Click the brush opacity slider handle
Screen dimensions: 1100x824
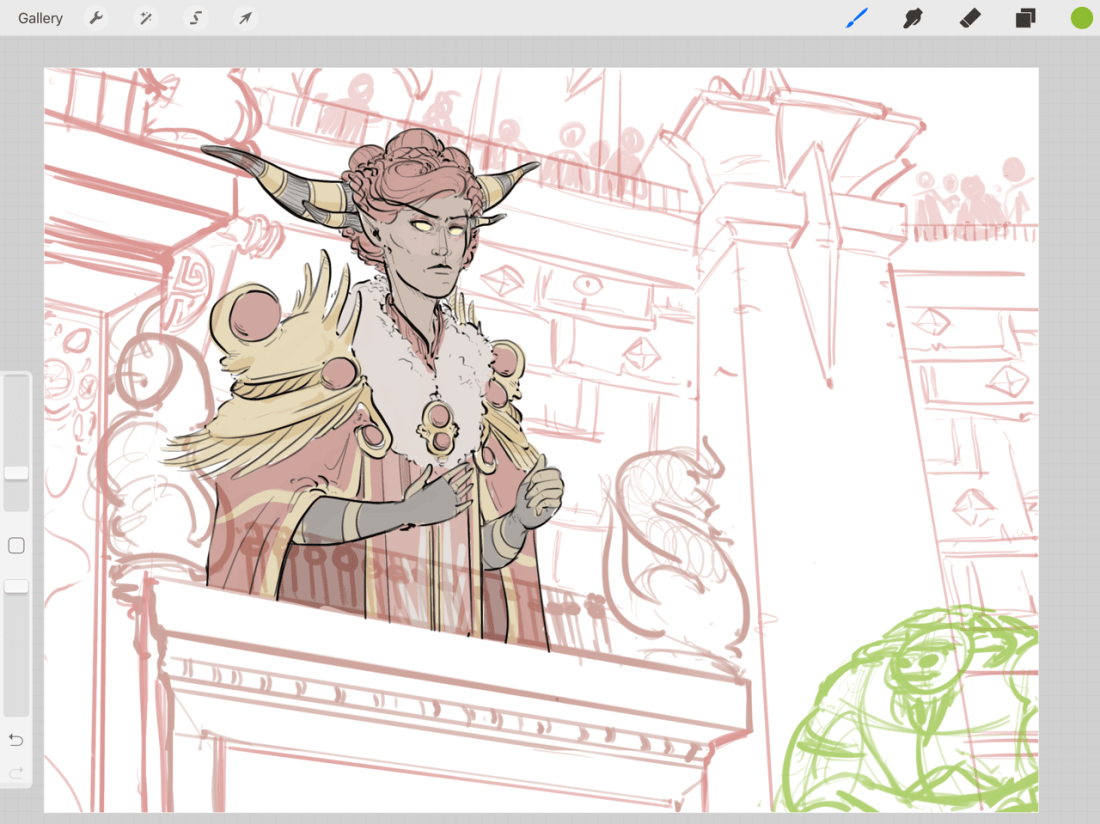[16, 586]
